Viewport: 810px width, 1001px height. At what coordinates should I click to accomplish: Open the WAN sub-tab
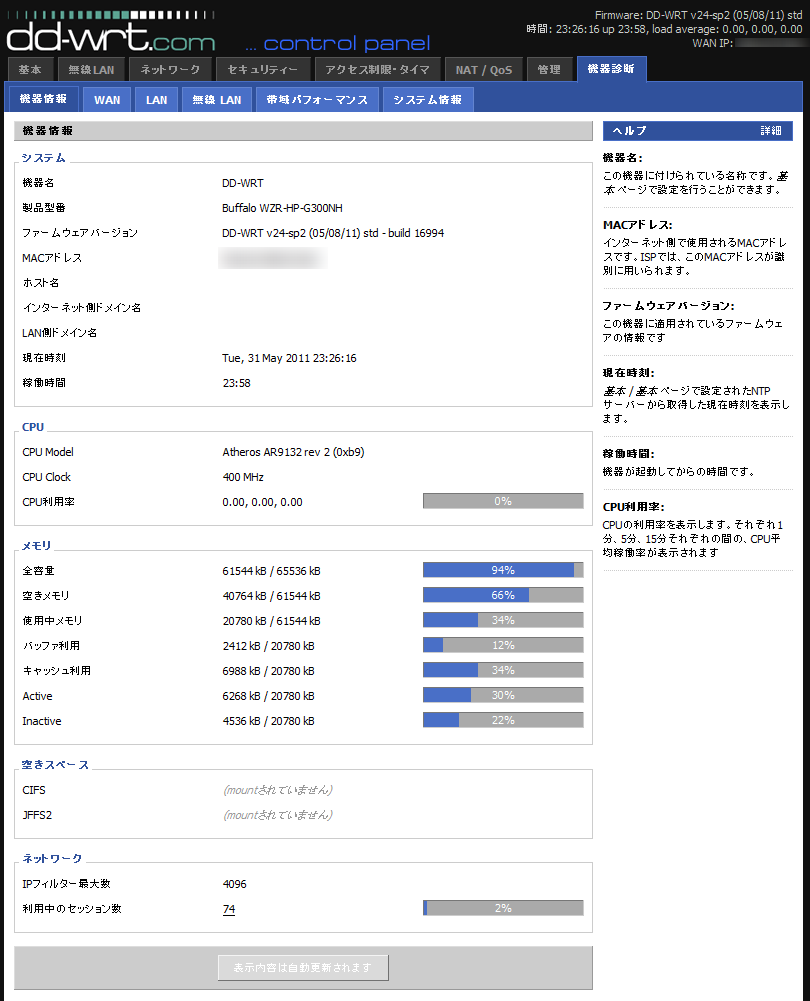point(107,100)
